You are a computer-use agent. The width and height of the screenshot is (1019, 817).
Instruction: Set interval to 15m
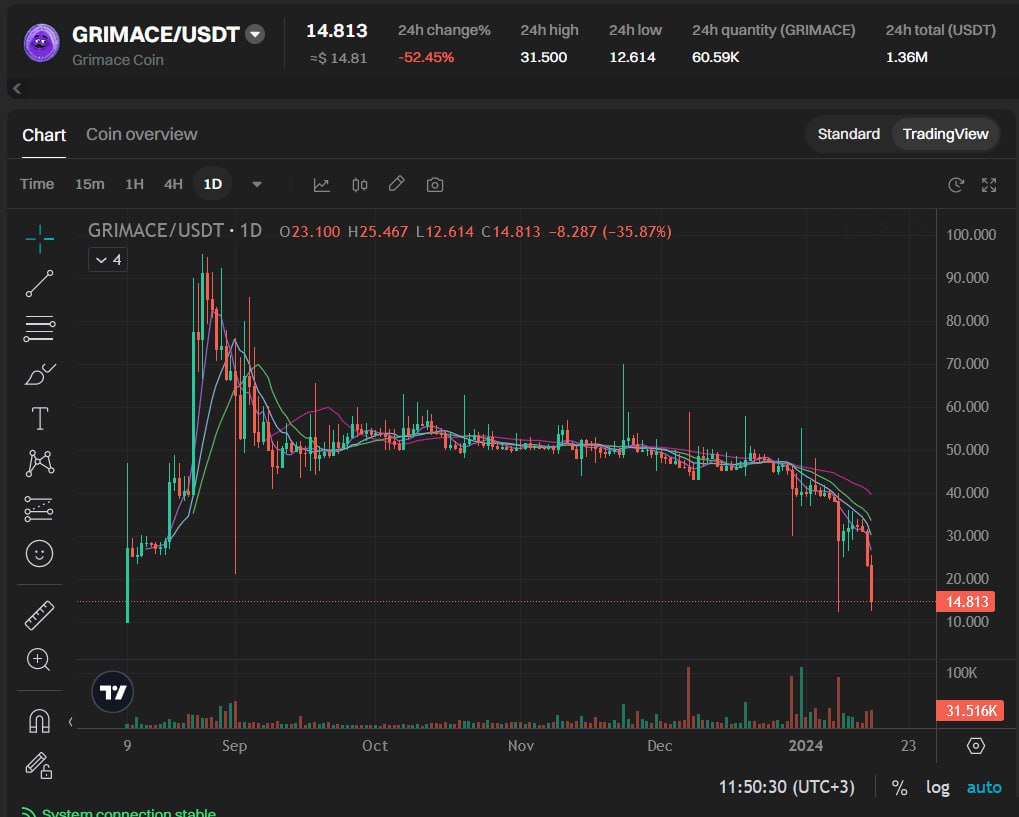90,184
